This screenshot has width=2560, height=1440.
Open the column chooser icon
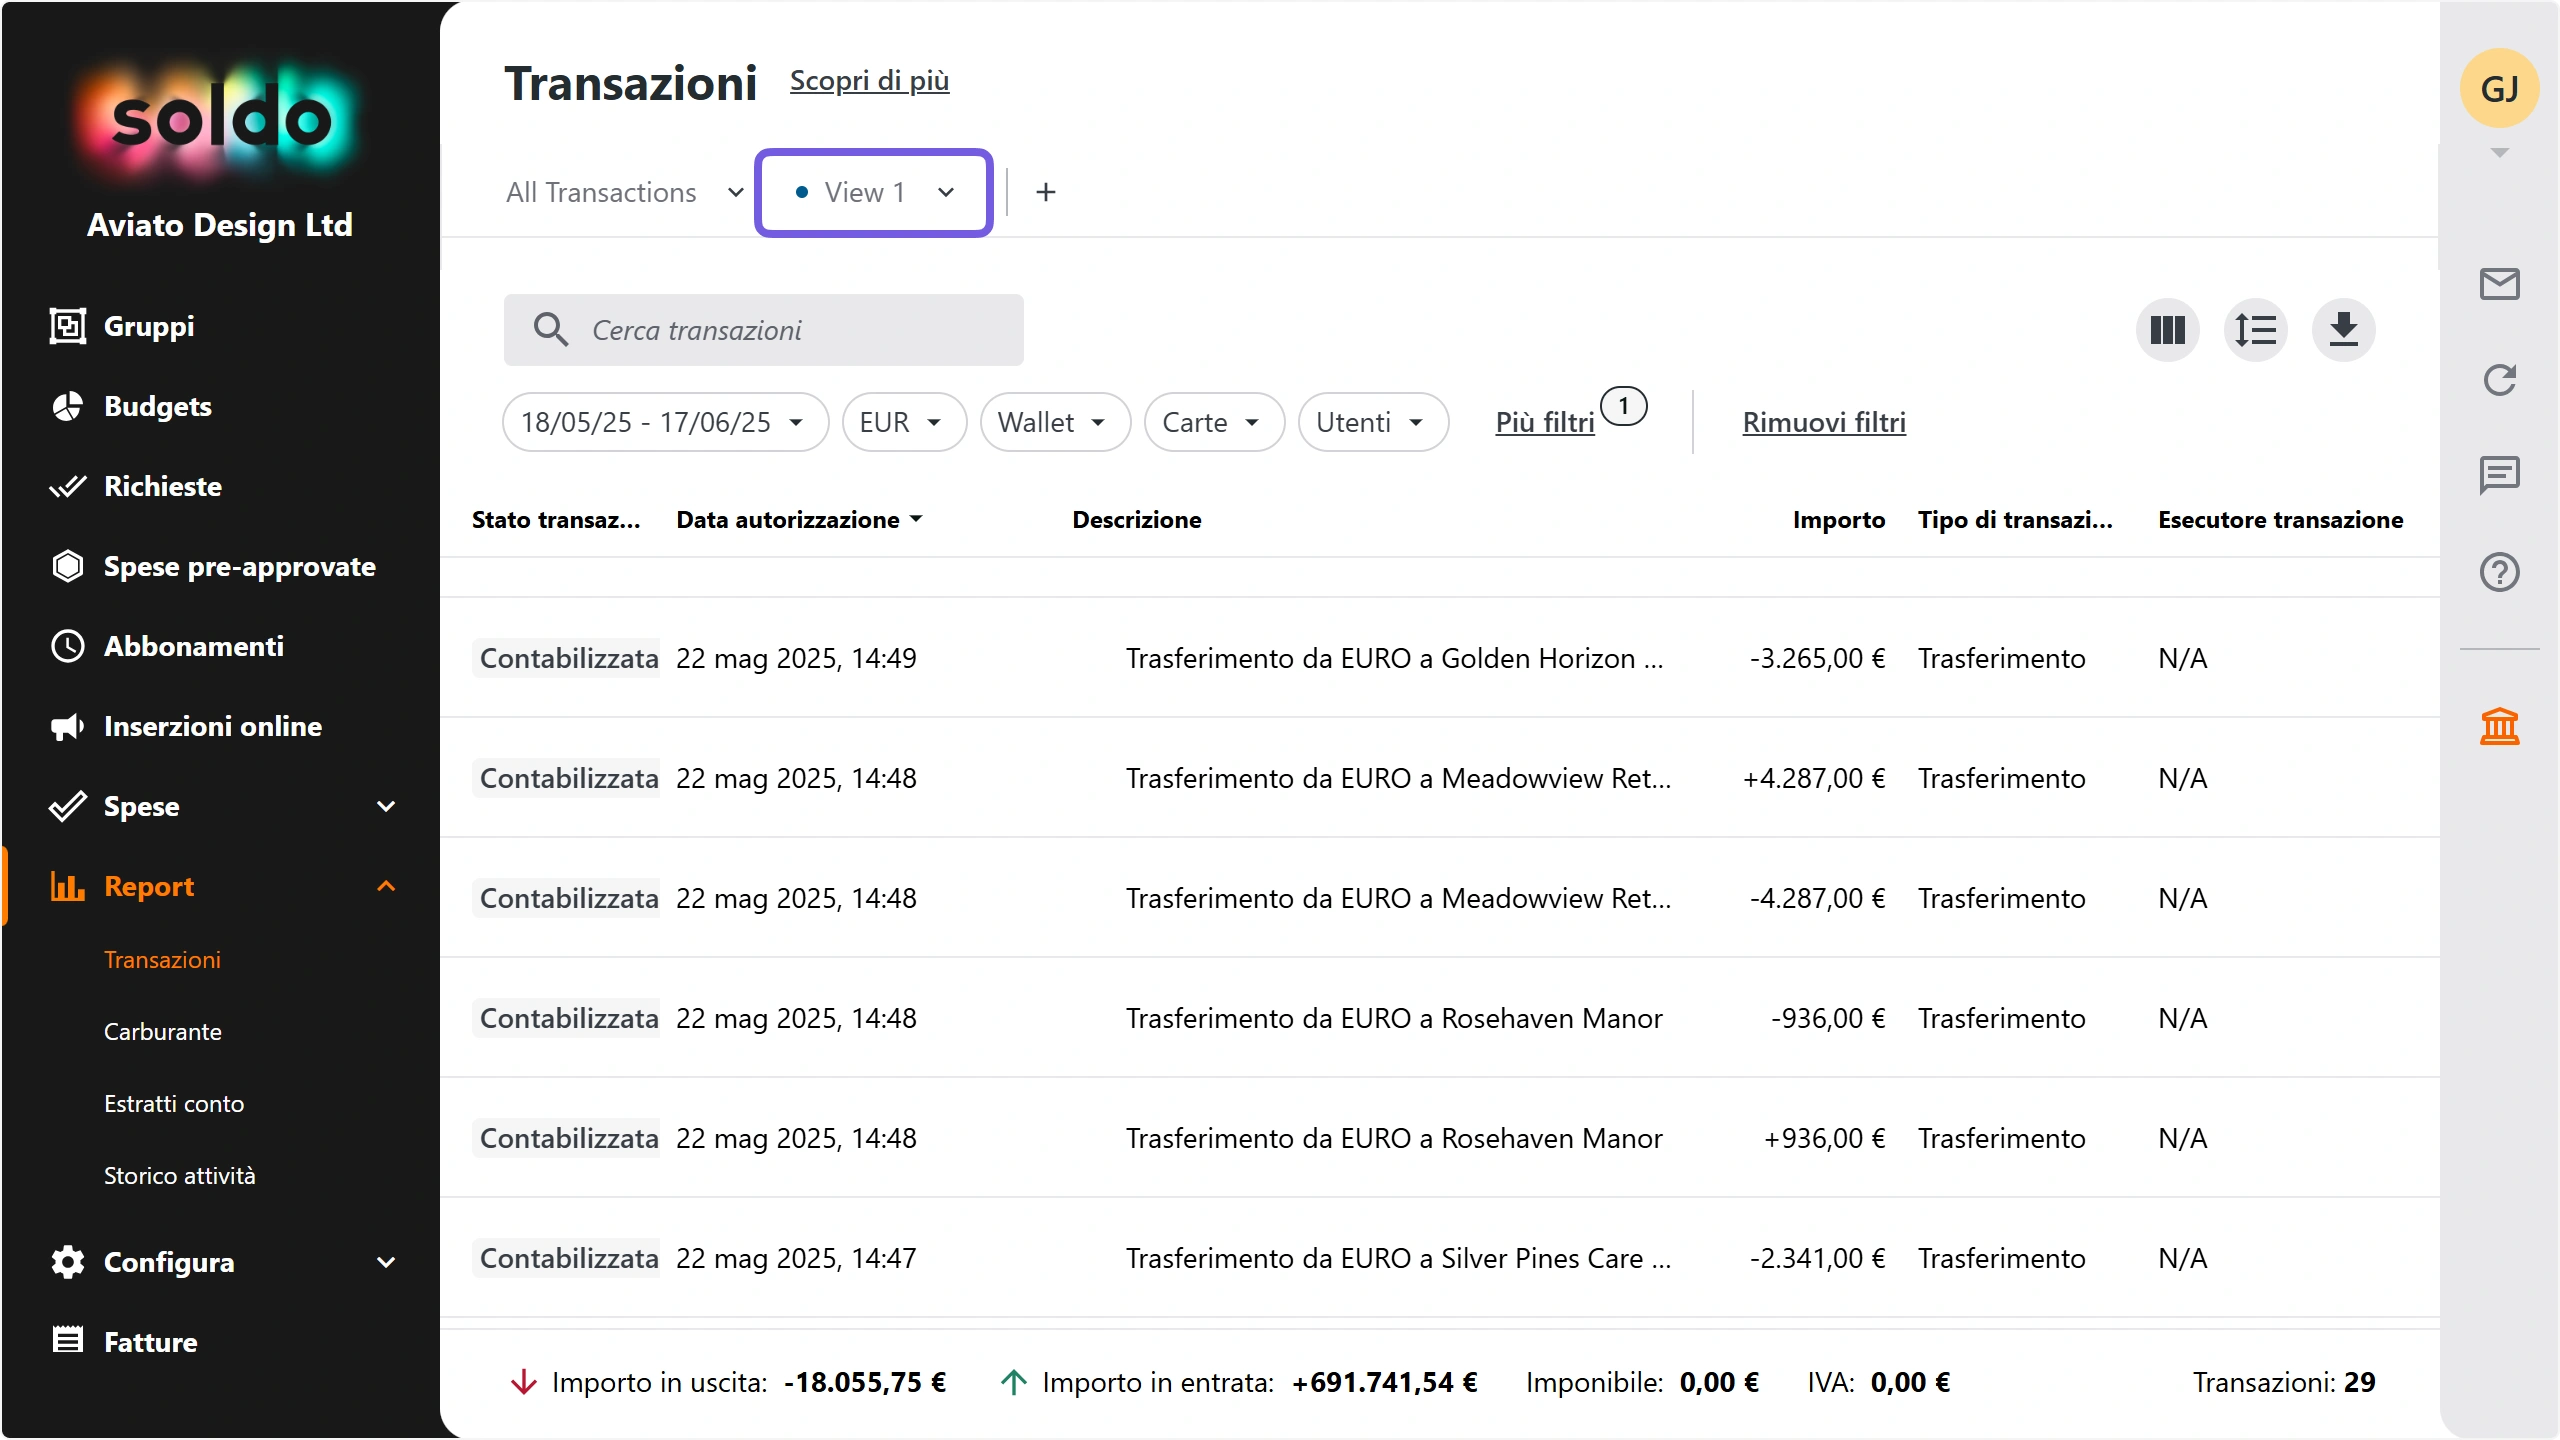pyautogui.click(x=2167, y=330)
